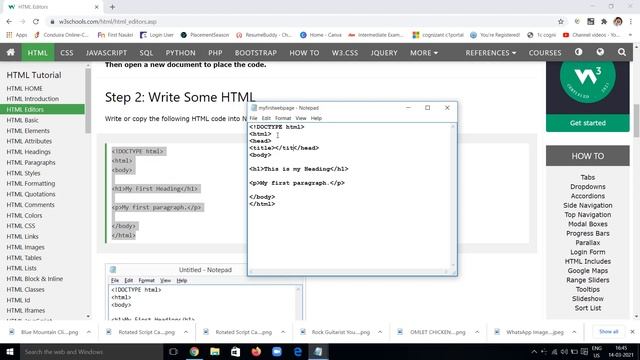Expand the REFERENCES dropdown in navbar

pos(491,53)
